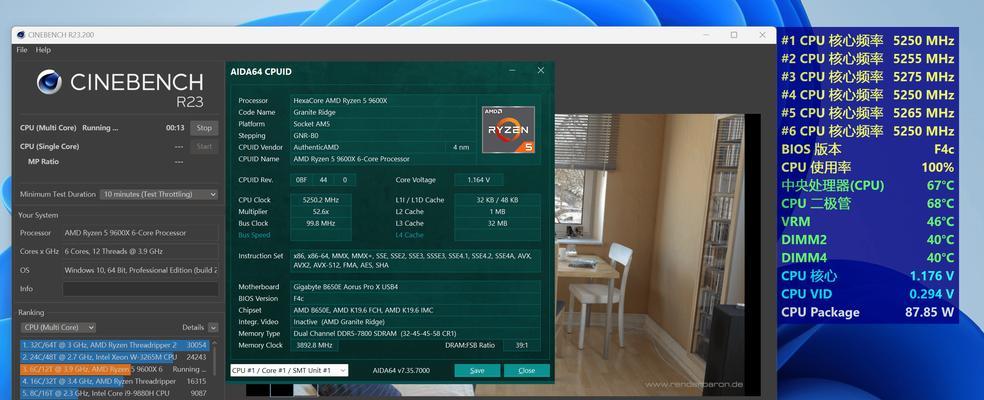Click the Cinebench logo sphere icon
Screen dimensions: 984x400
(x=49, y=82)
